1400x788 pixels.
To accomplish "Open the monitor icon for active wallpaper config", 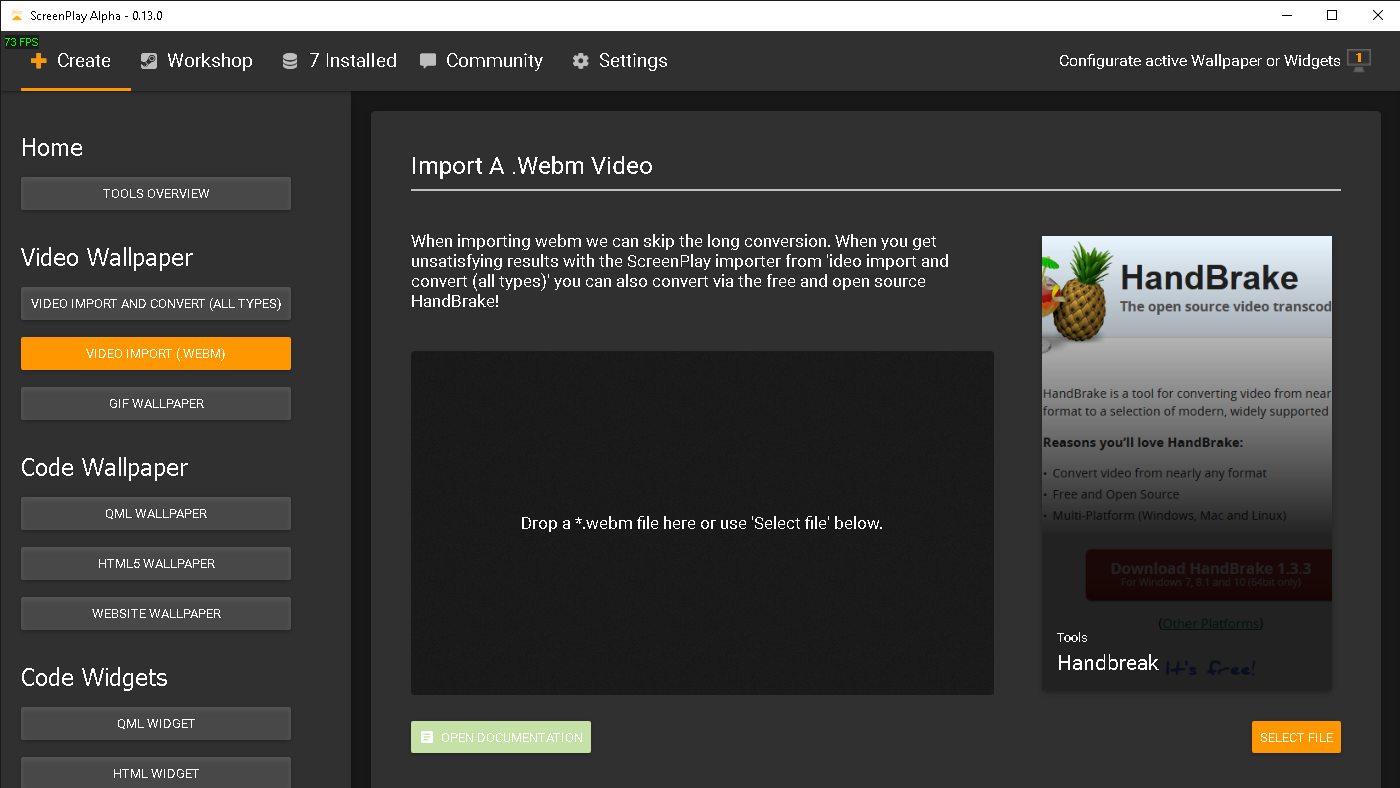I will (1358, 60).
